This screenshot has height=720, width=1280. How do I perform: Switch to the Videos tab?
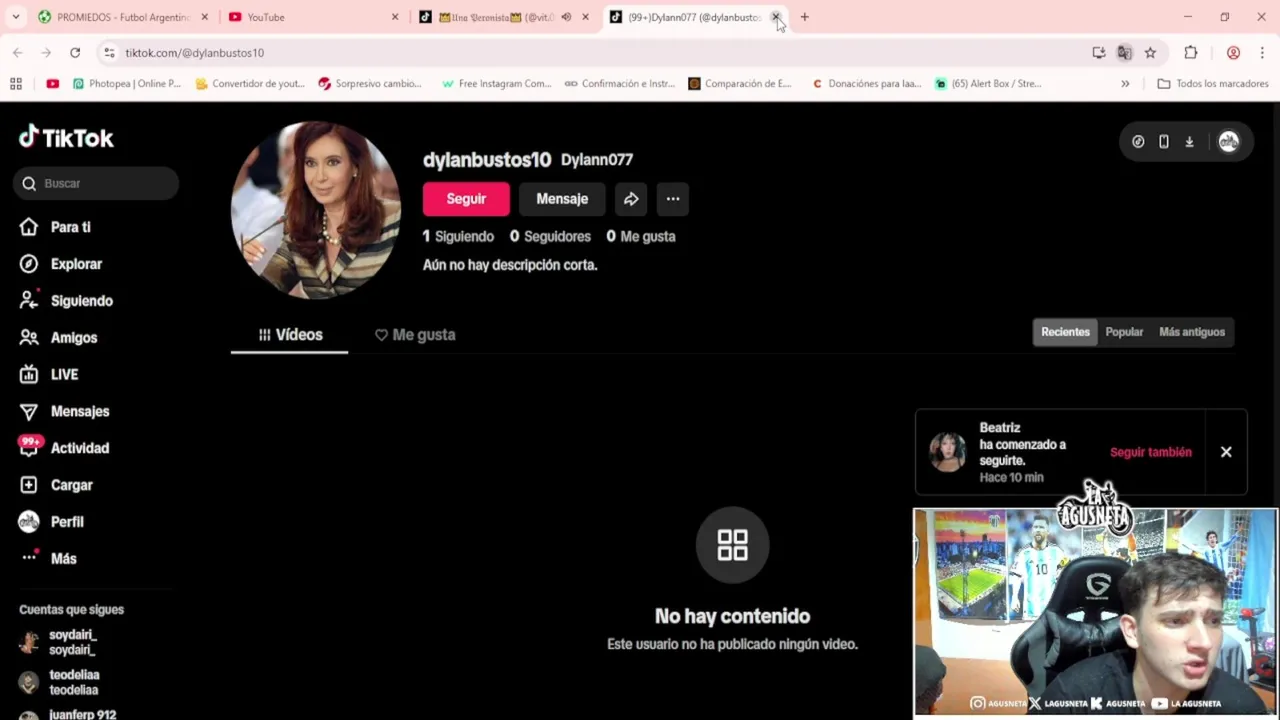pos(290,335)
